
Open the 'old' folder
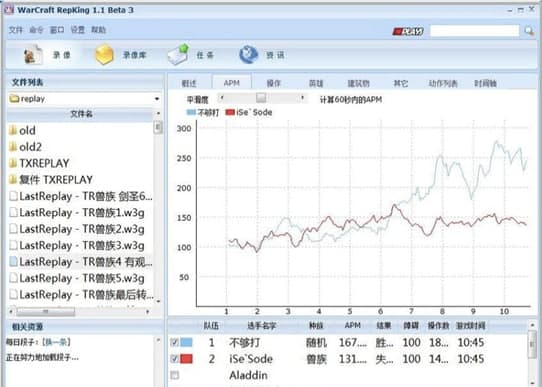22,131
